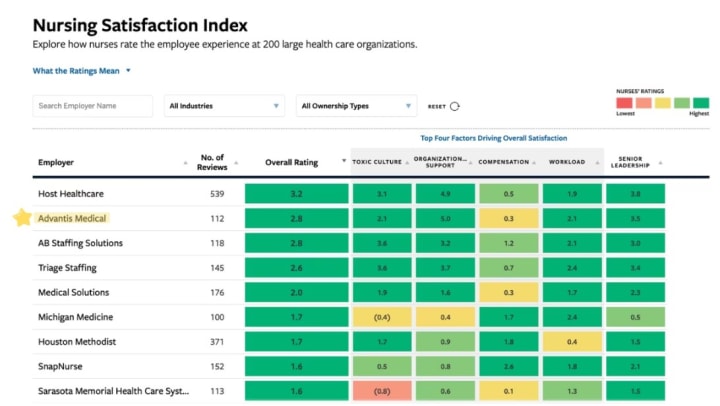
Task: Click the No. of Reviews header
Action: [x=212, y=162]
